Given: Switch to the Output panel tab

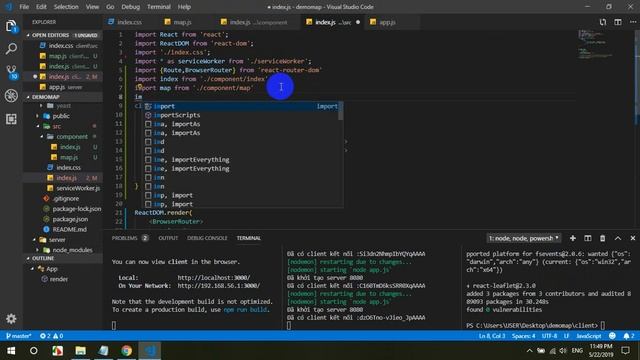Looking at the screenshot, I should [168, 238].
